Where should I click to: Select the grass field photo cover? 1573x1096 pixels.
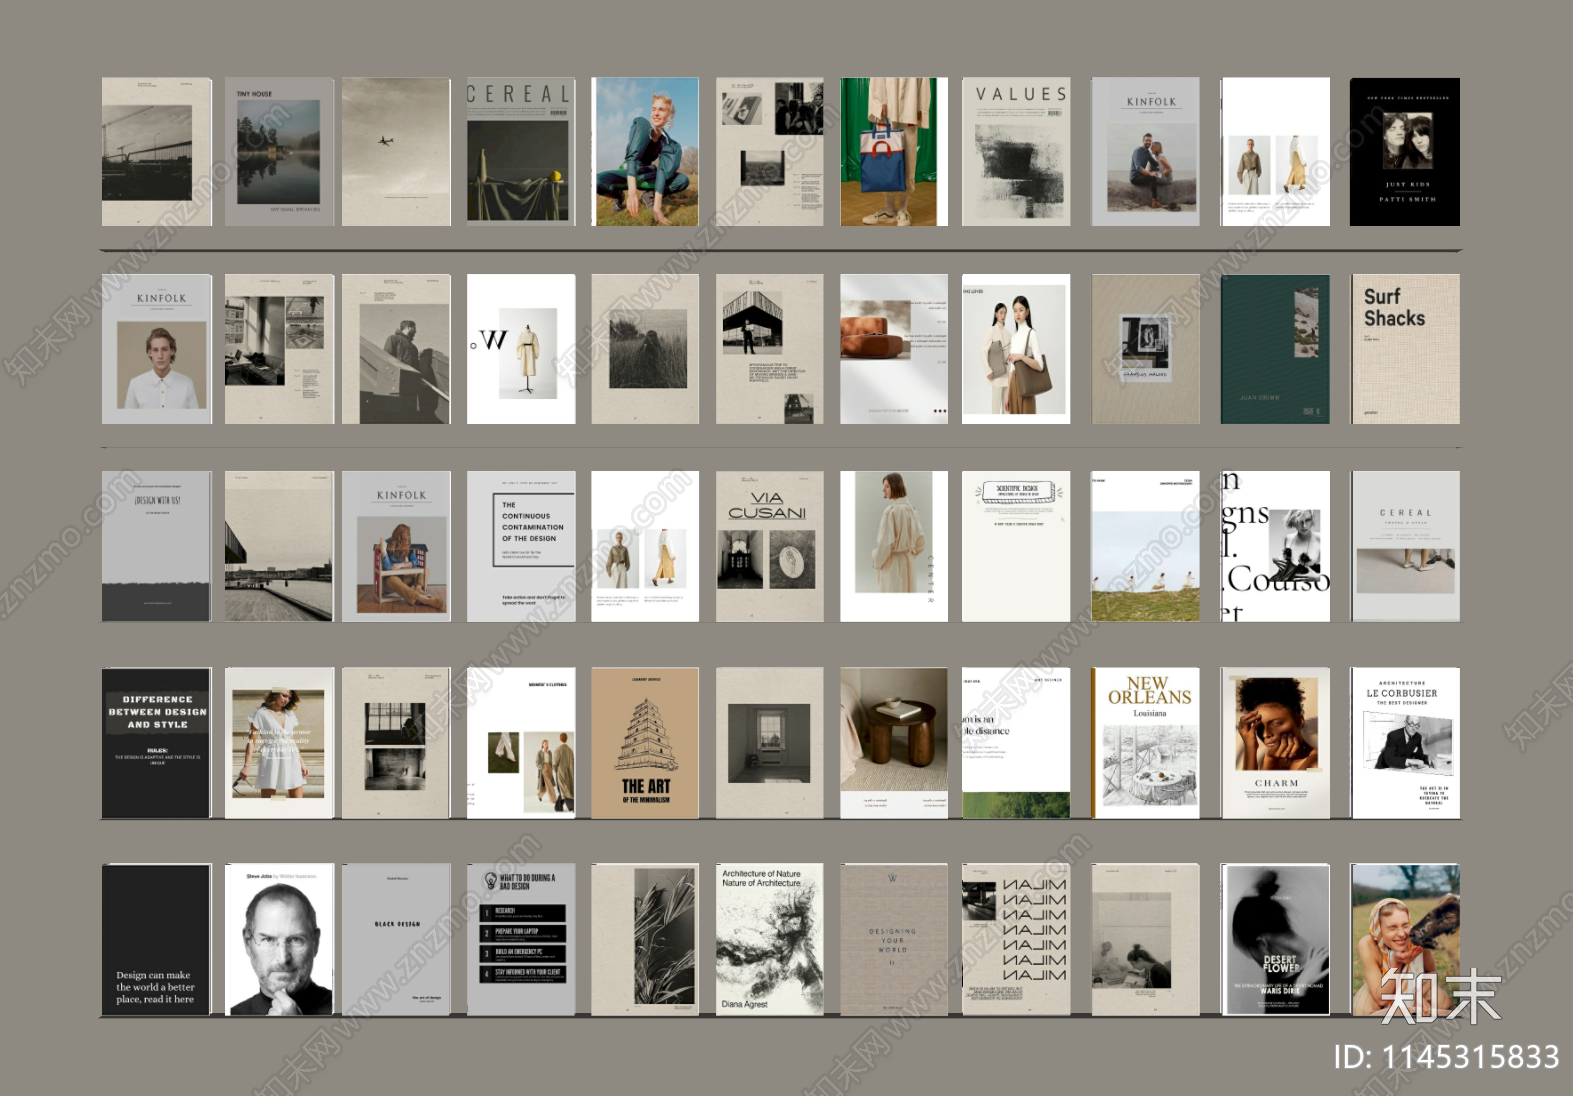[645, 349]
